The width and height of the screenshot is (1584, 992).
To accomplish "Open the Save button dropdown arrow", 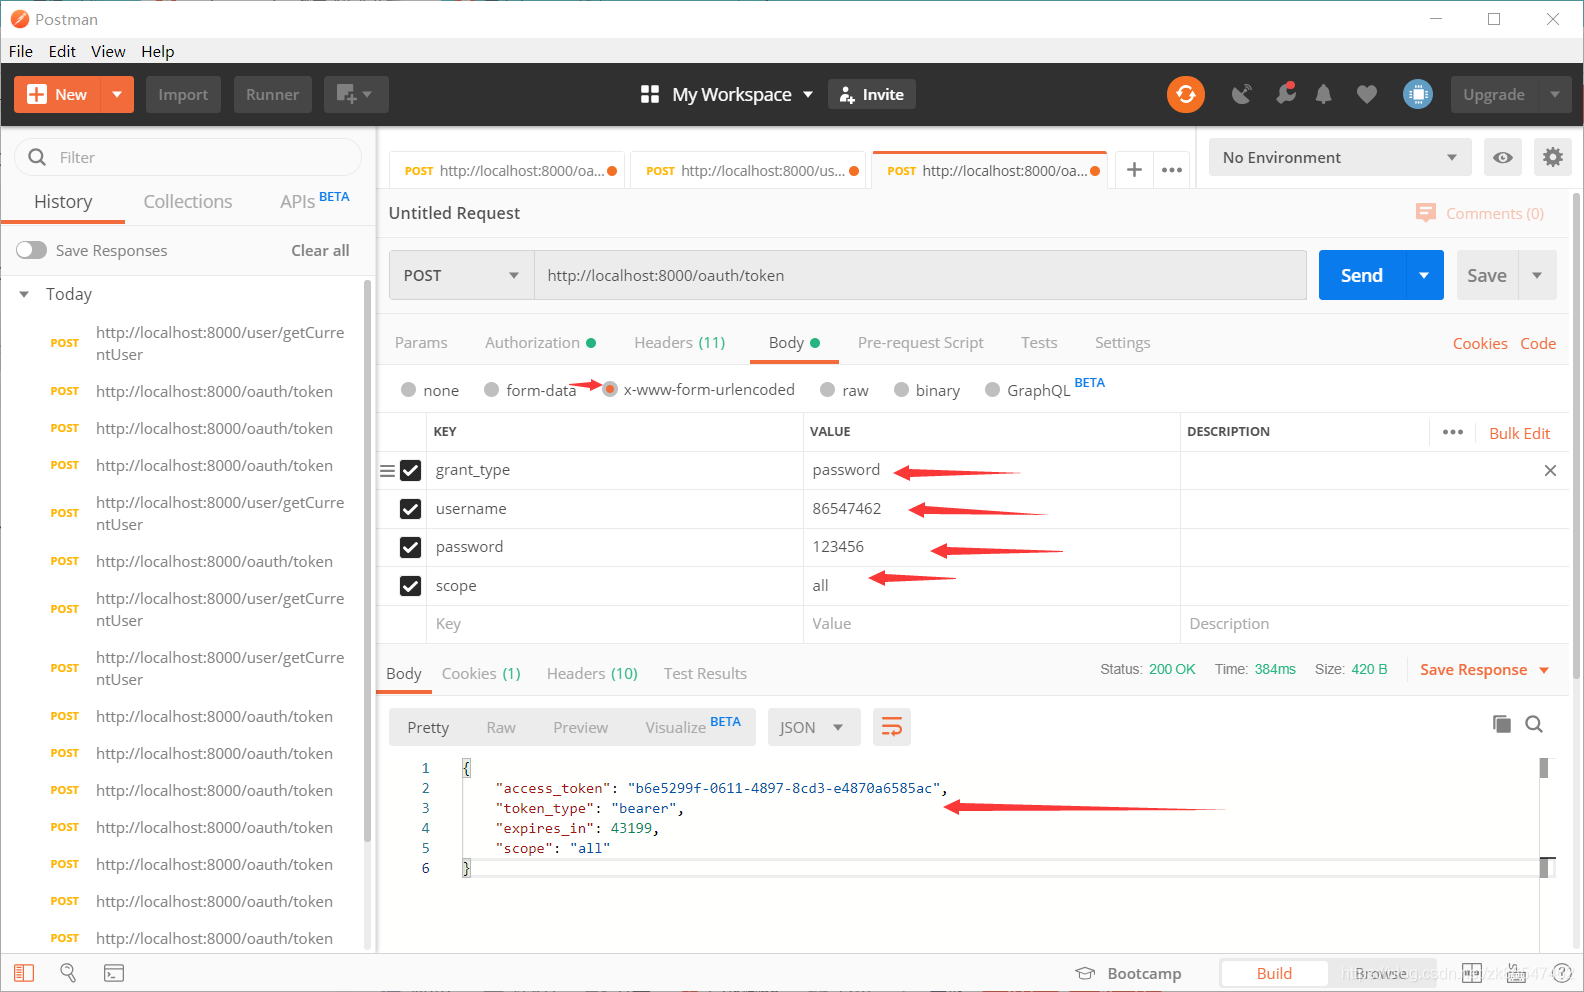I will pyautogui.click(x=1537, y=275).
